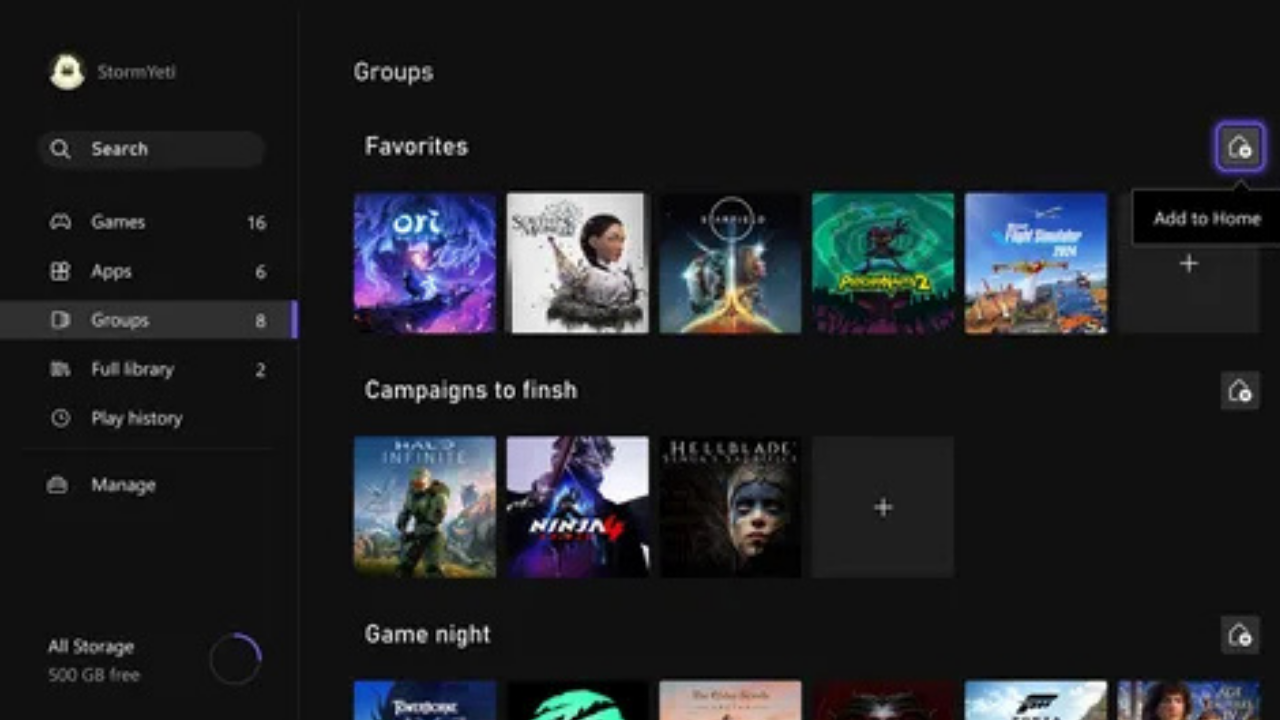Viewport: 1280px width, 720px height.
Task: Click the storage progress ring
Action: point(236,658)
